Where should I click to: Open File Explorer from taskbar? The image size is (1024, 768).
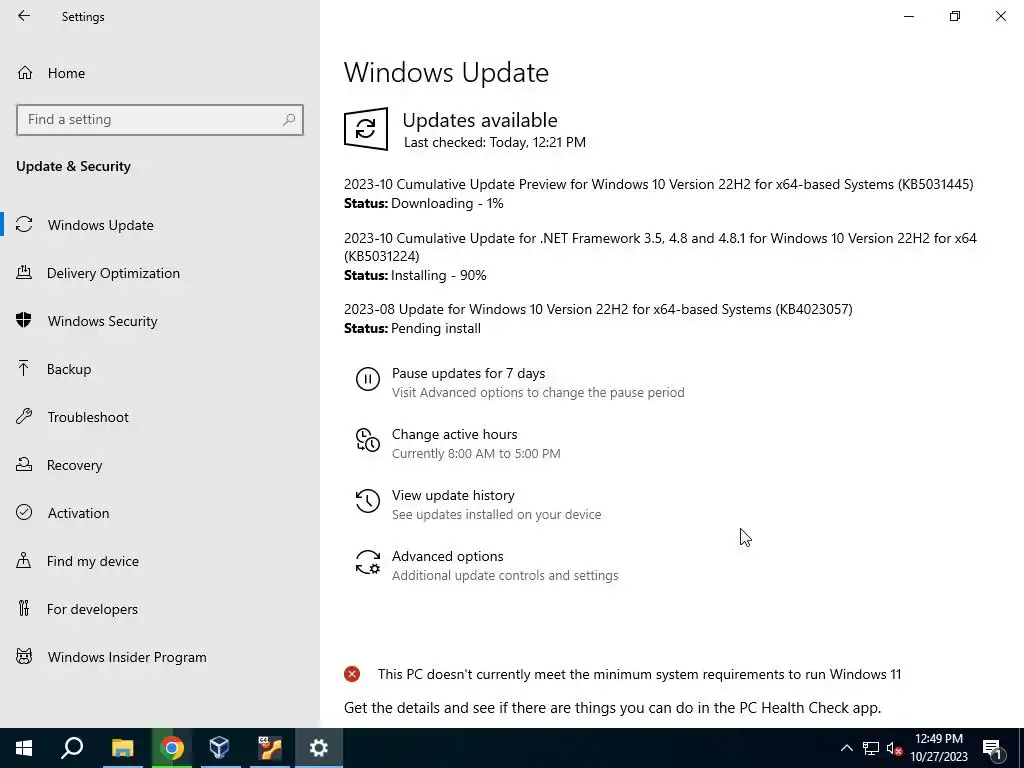click(122, 748)
